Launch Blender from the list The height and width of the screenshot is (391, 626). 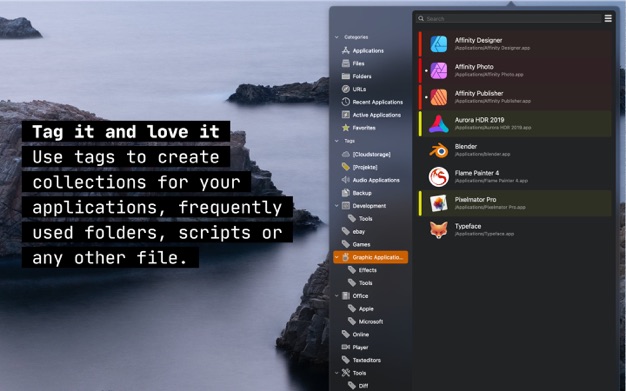point(515,150)
